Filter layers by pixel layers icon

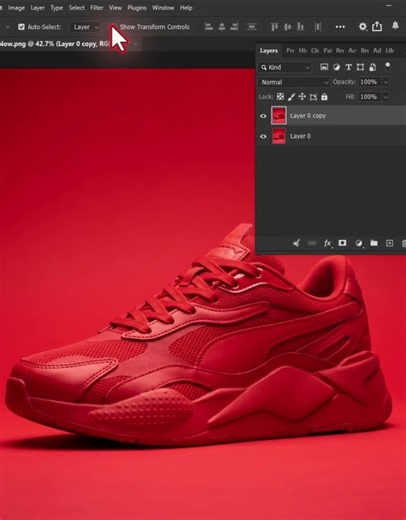324,67
